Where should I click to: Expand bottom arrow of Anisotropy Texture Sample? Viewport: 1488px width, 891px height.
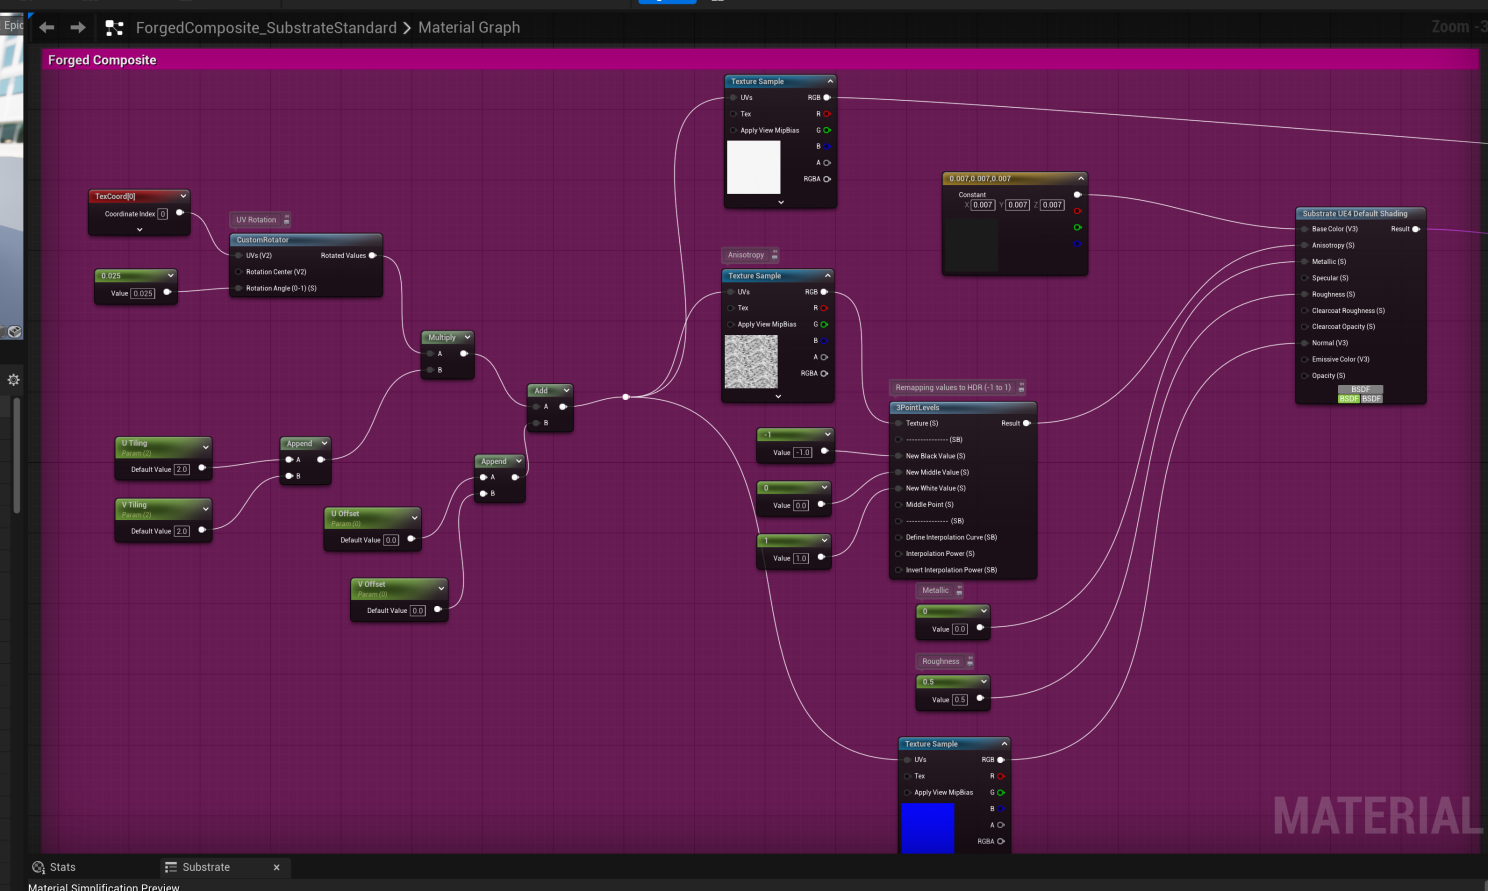(778, 397)
